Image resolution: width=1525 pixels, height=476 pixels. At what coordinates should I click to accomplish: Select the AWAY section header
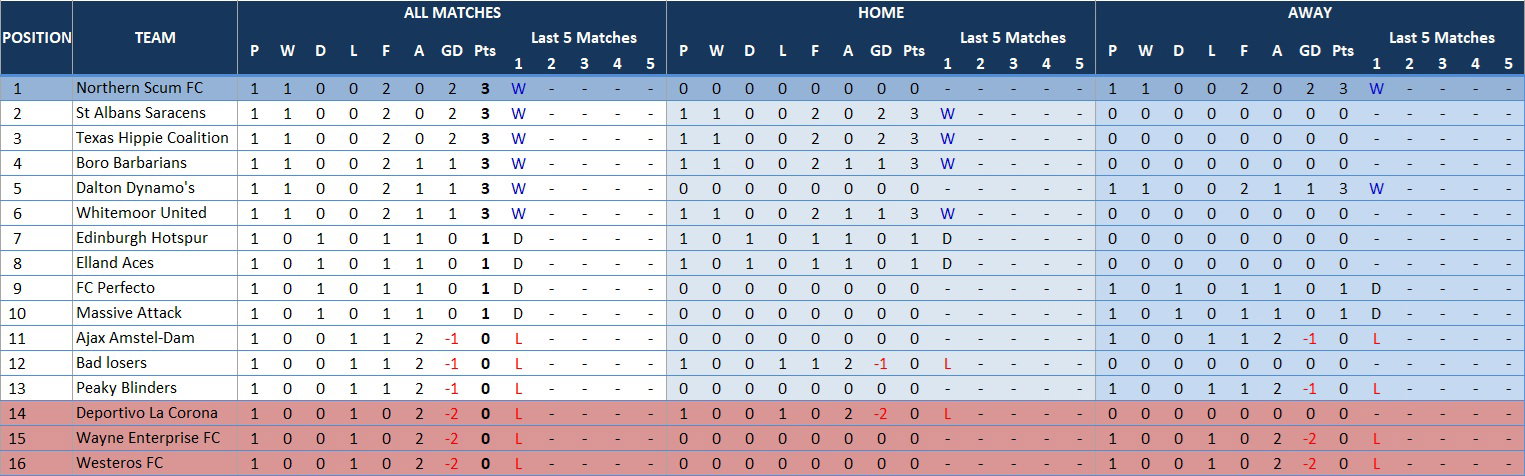1310,13
